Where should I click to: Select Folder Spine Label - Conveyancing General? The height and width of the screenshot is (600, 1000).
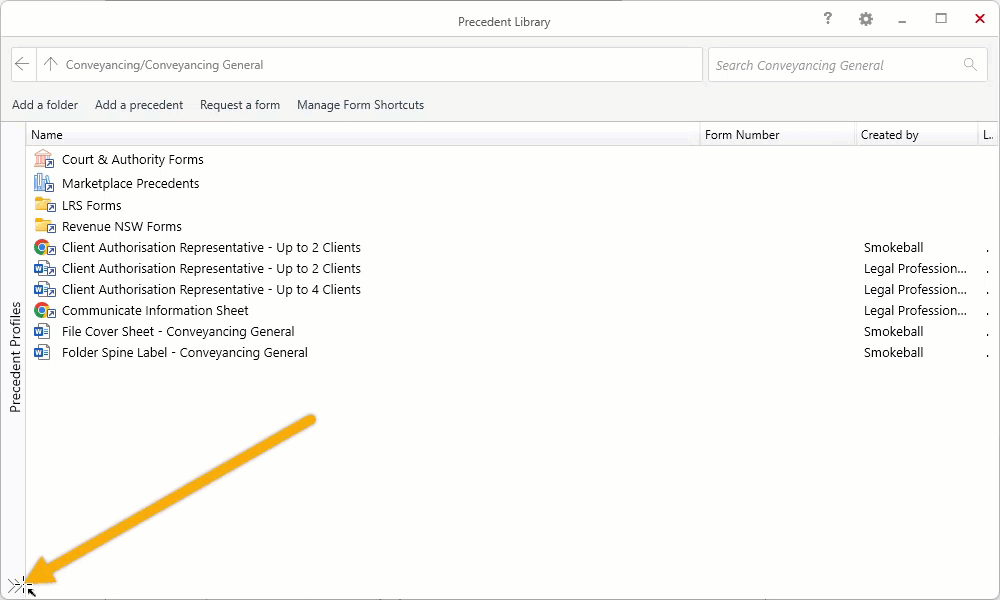(184, 353)
